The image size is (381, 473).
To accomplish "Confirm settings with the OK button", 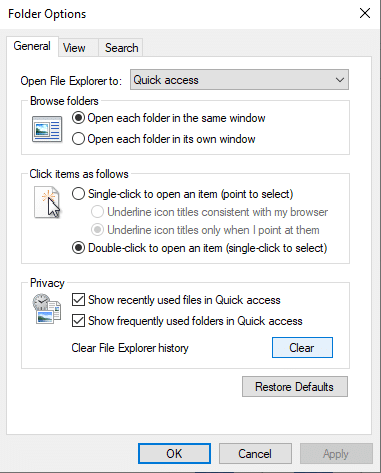I will 174,454.
